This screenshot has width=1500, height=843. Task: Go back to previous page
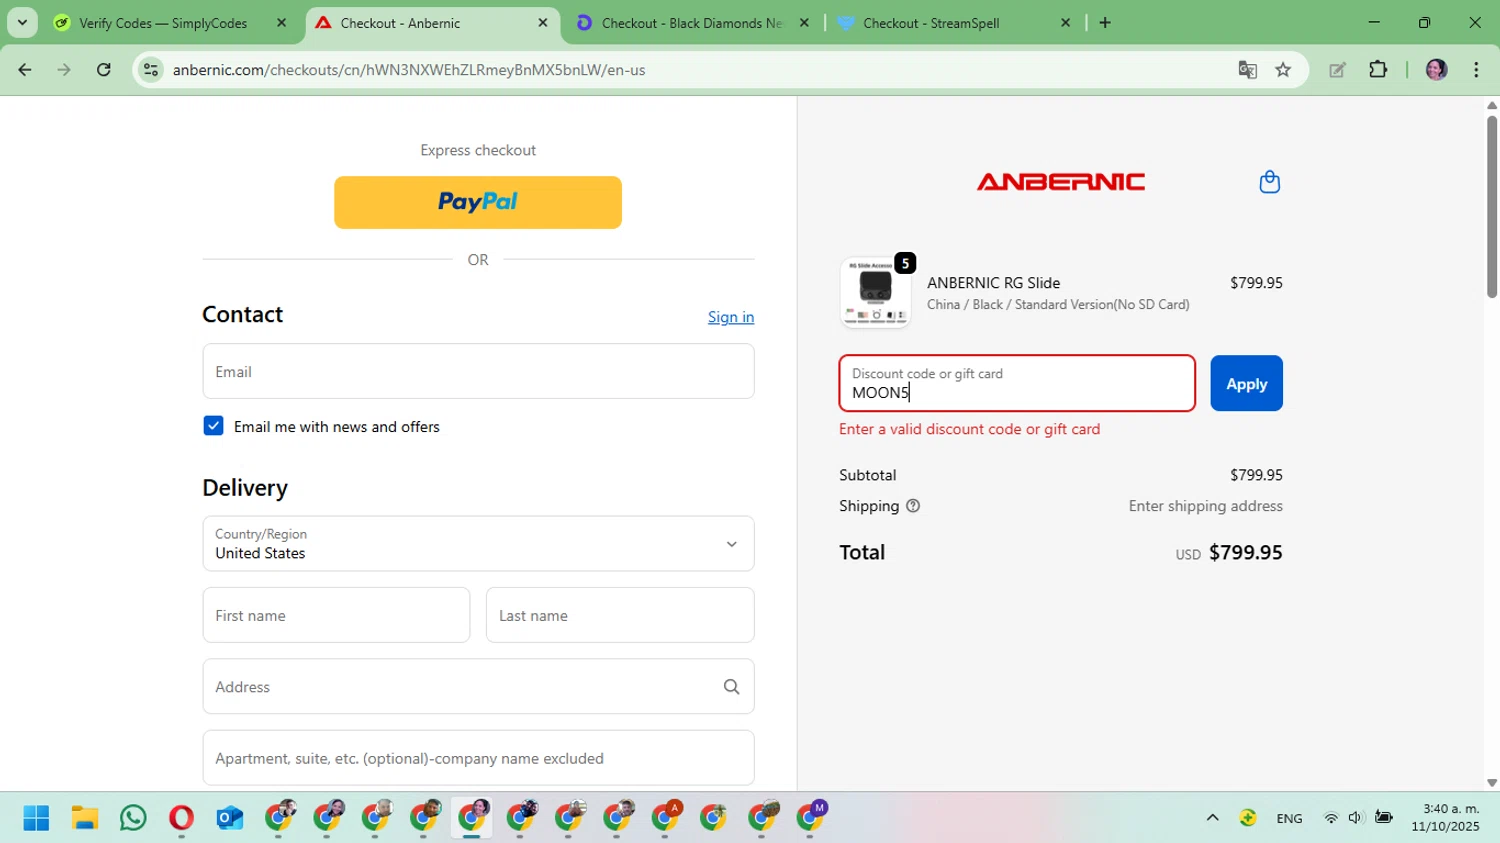tap(25, 70)
